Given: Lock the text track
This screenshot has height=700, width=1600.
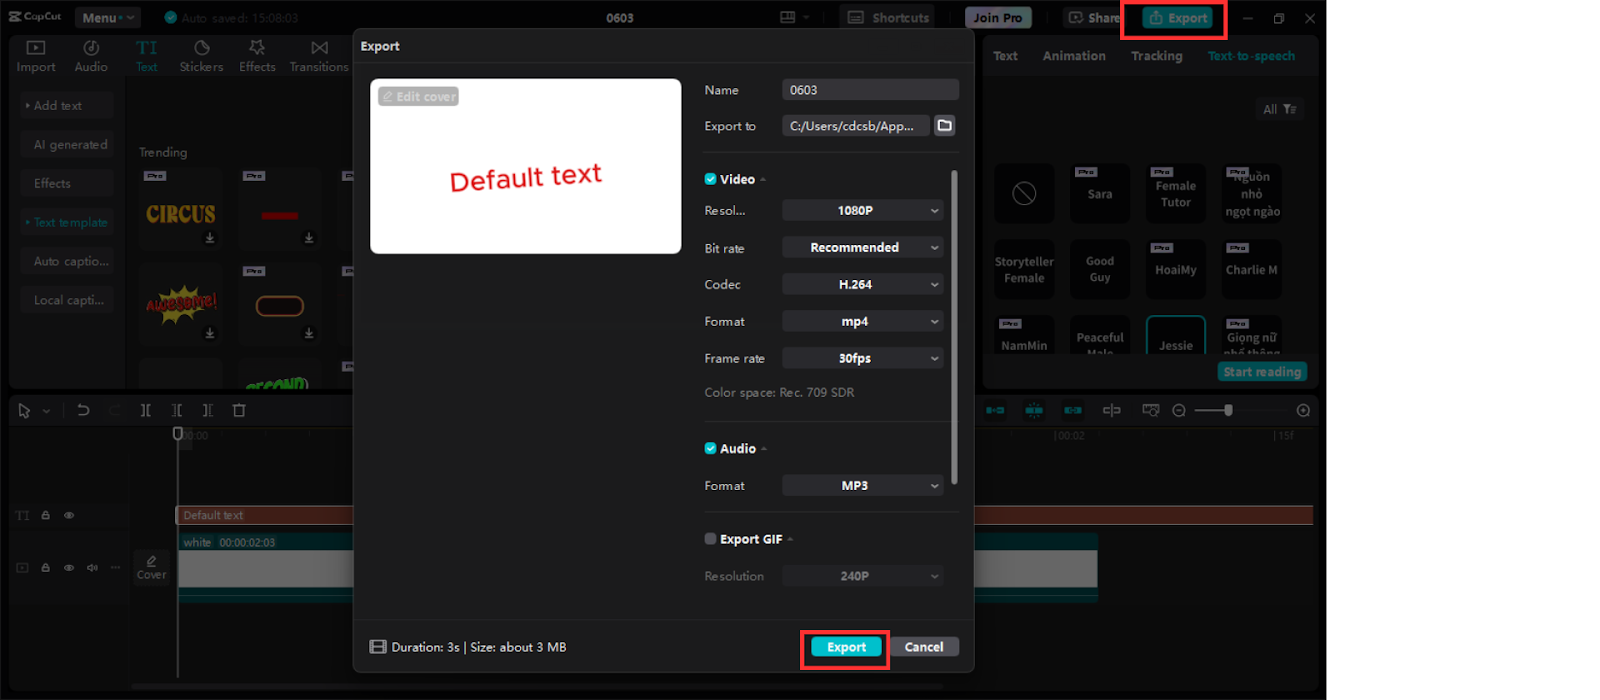Looking at the screenshot, I should tap(45, 515).
